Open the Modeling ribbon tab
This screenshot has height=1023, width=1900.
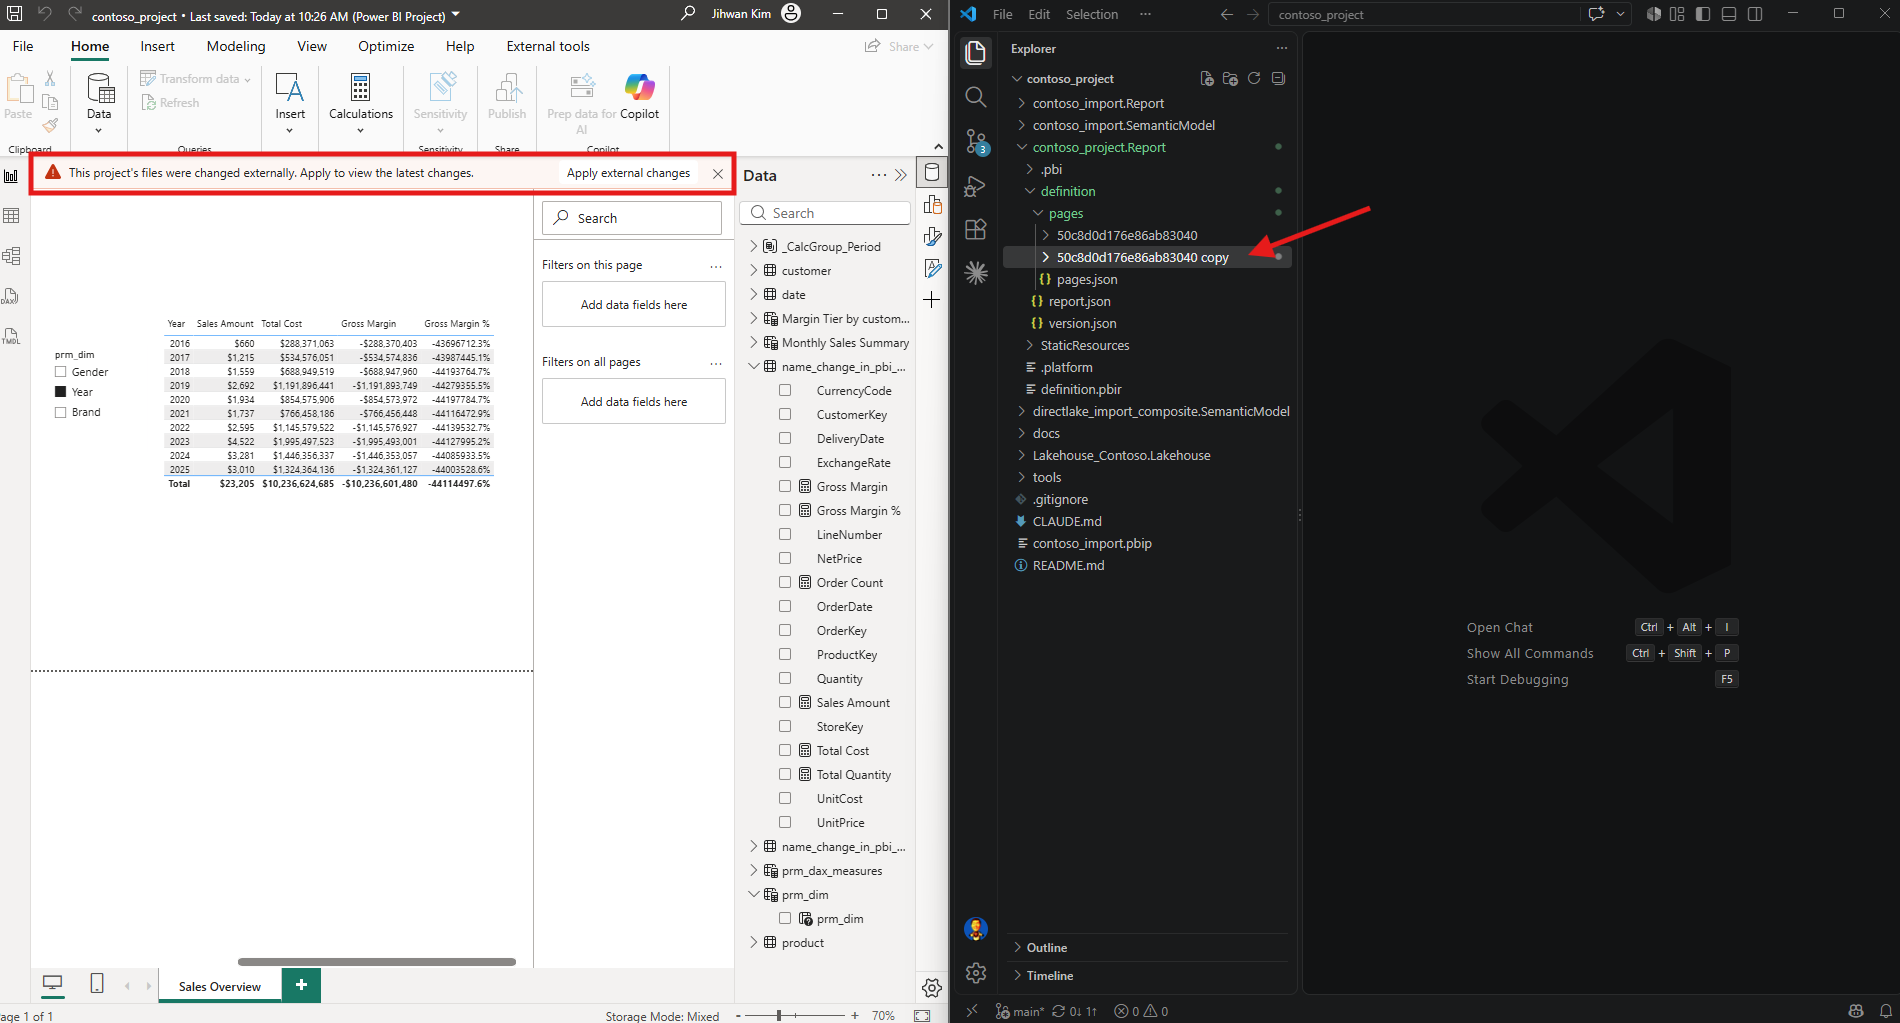pyautogui.click(x=236, y=46)
